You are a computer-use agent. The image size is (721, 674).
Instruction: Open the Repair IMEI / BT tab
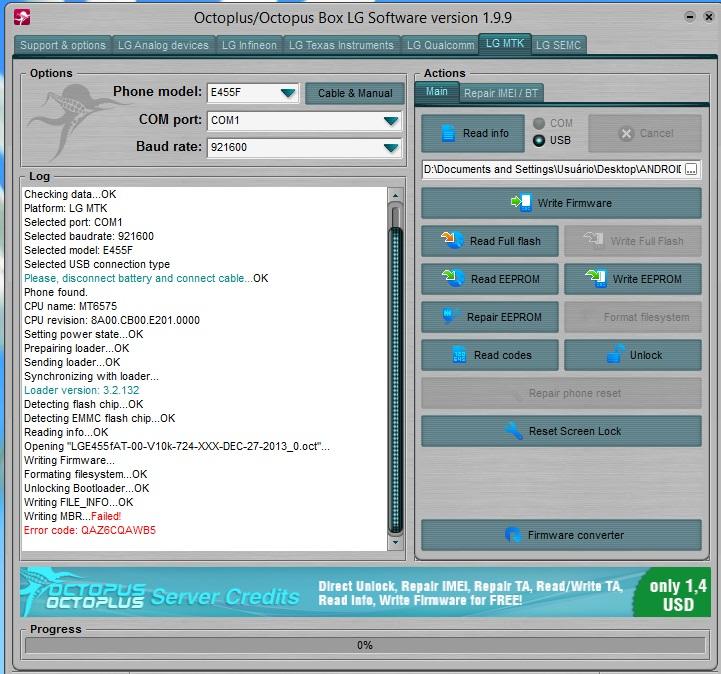pos(501,93)
